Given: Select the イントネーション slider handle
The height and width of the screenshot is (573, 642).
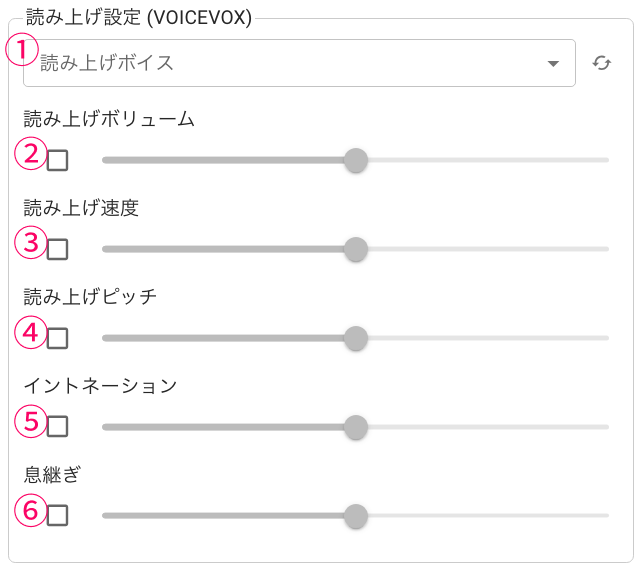Looking at the screenshot, I should coord(356,427).
